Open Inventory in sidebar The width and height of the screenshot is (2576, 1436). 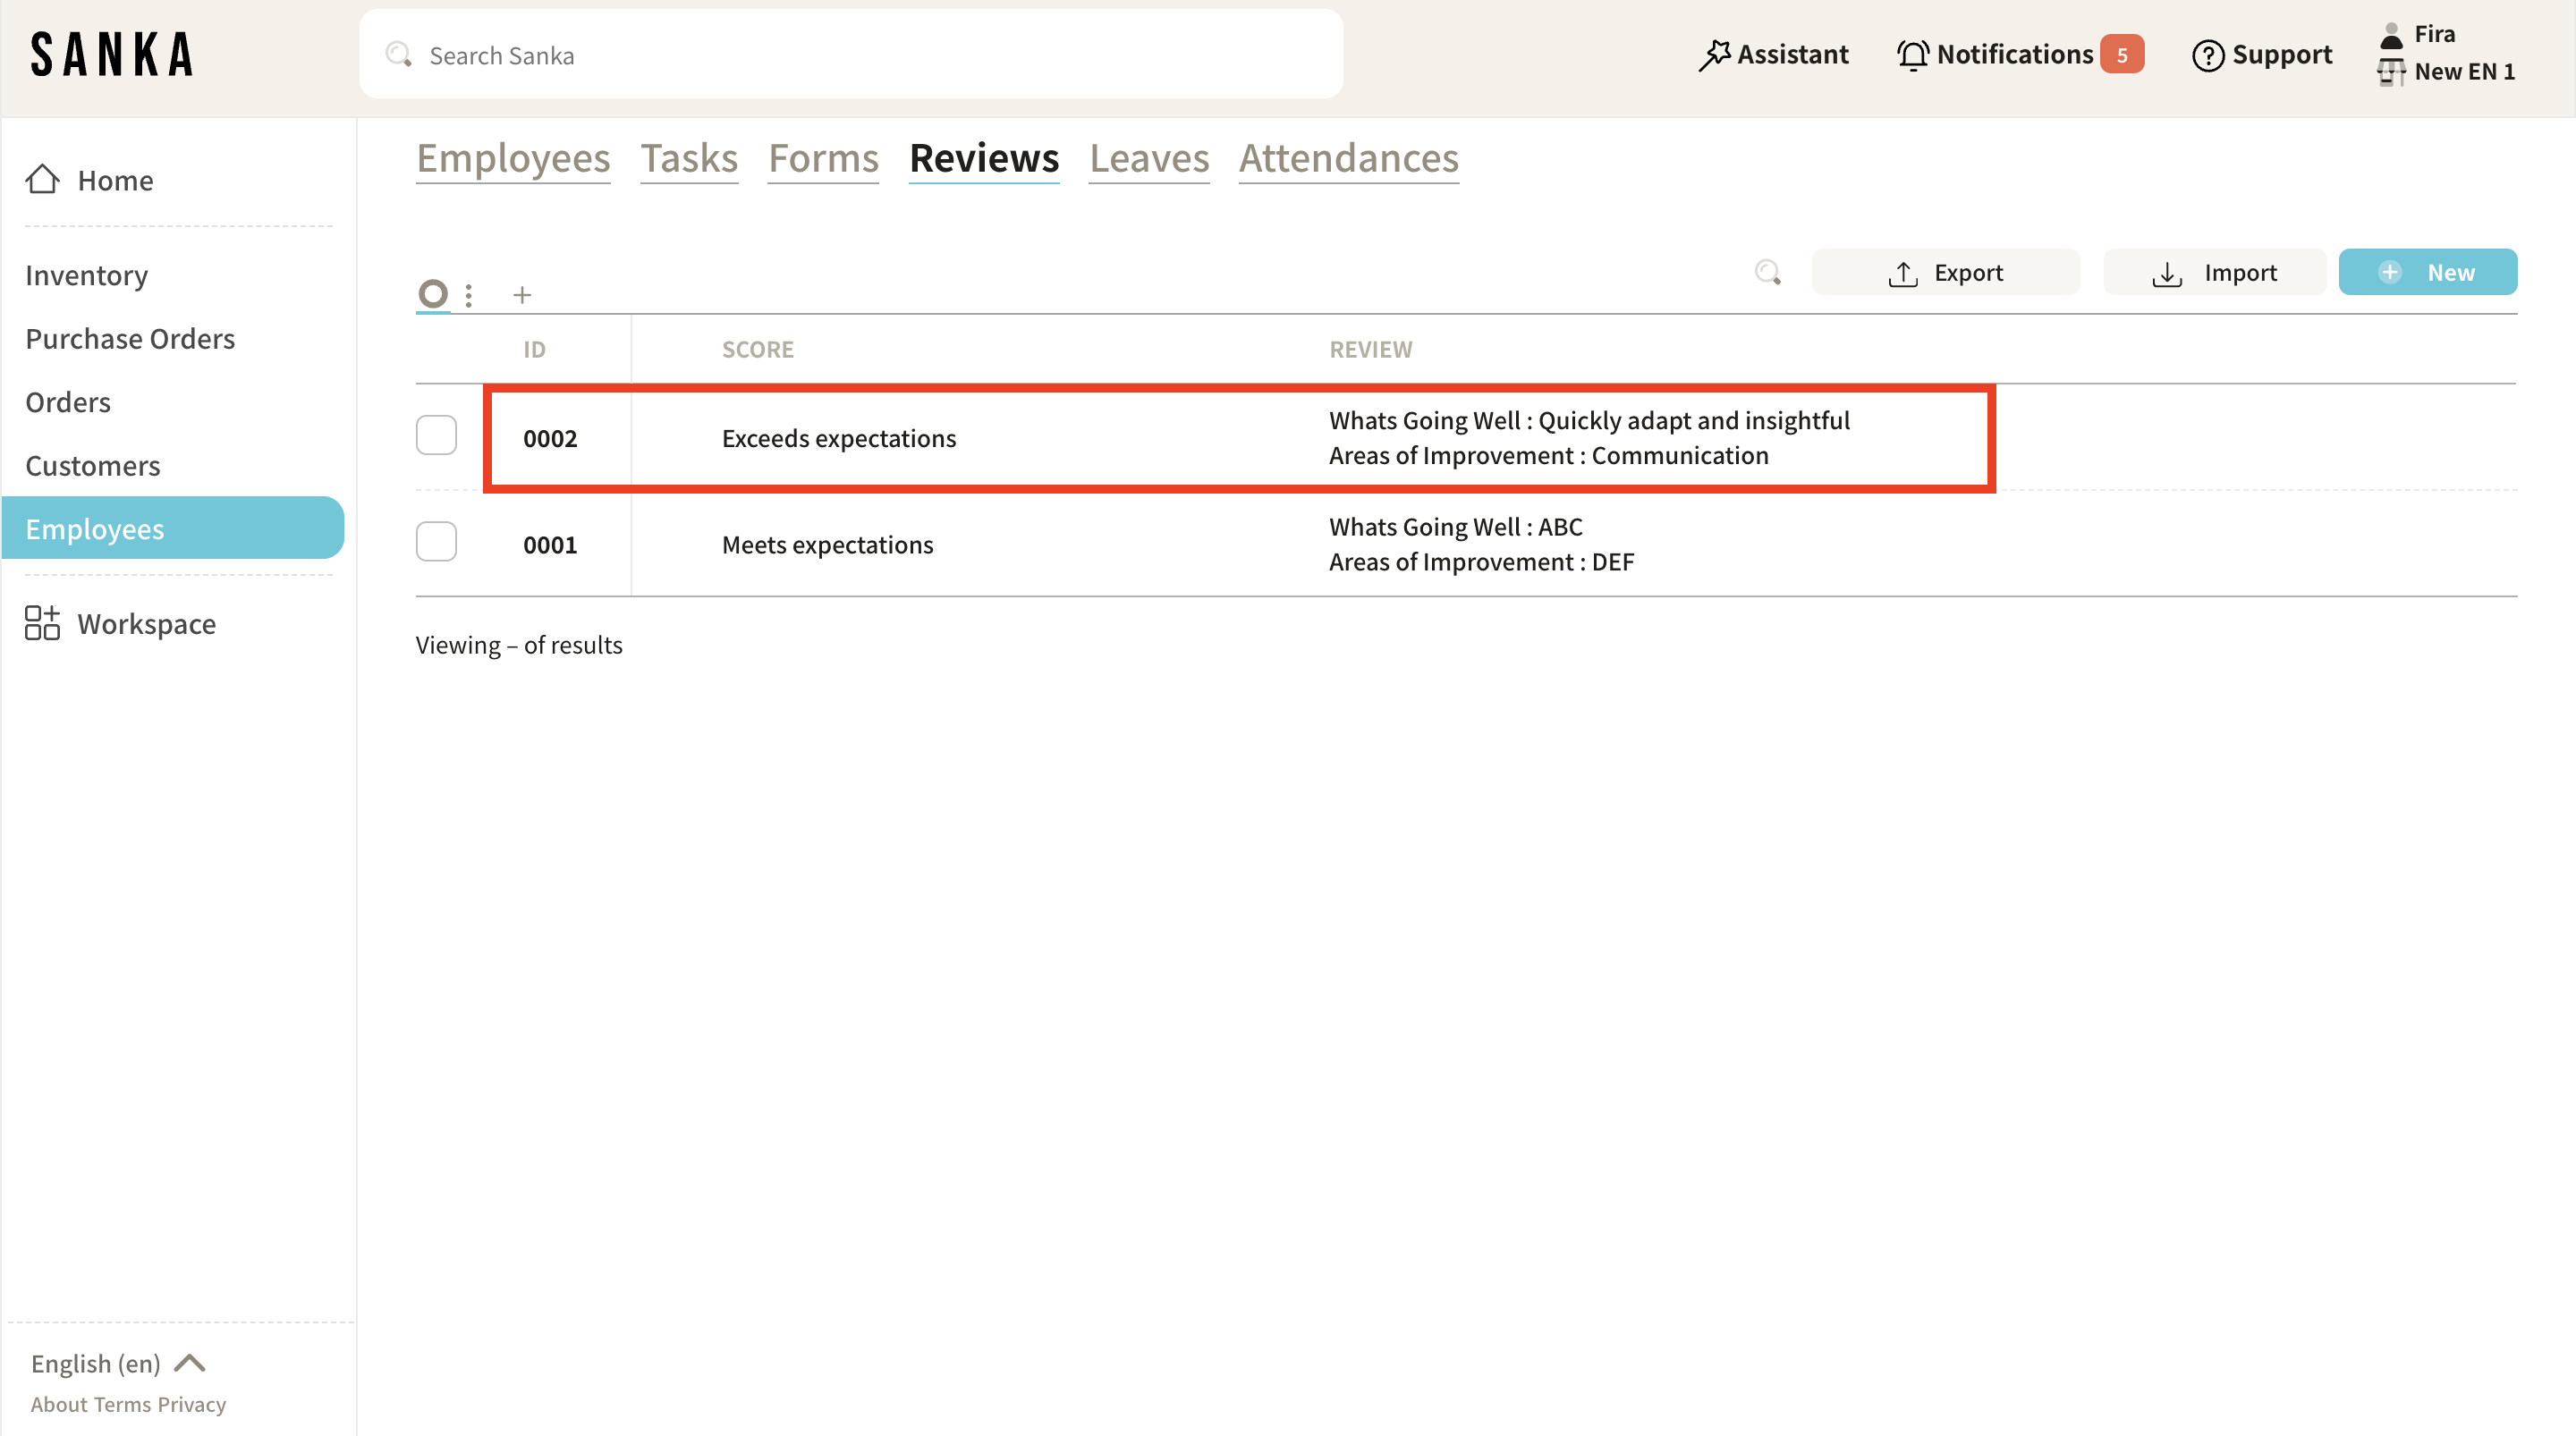pyautogui.click(x=87, y=275)
